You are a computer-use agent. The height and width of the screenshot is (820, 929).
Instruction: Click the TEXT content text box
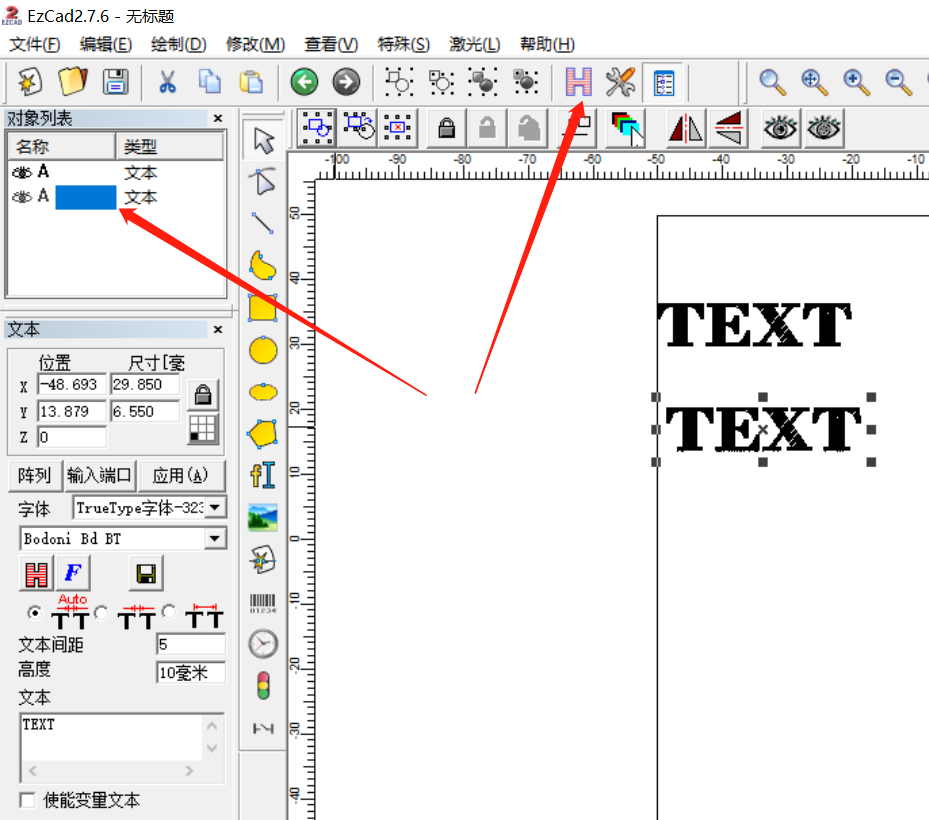[111, 737]
